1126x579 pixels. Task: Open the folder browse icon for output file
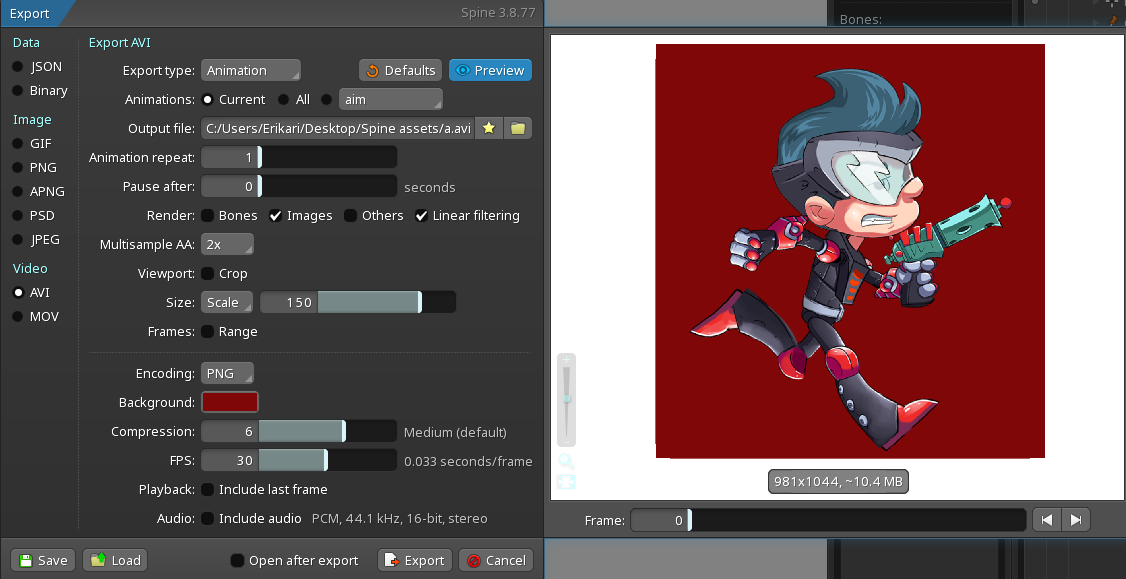pos(518,129)
